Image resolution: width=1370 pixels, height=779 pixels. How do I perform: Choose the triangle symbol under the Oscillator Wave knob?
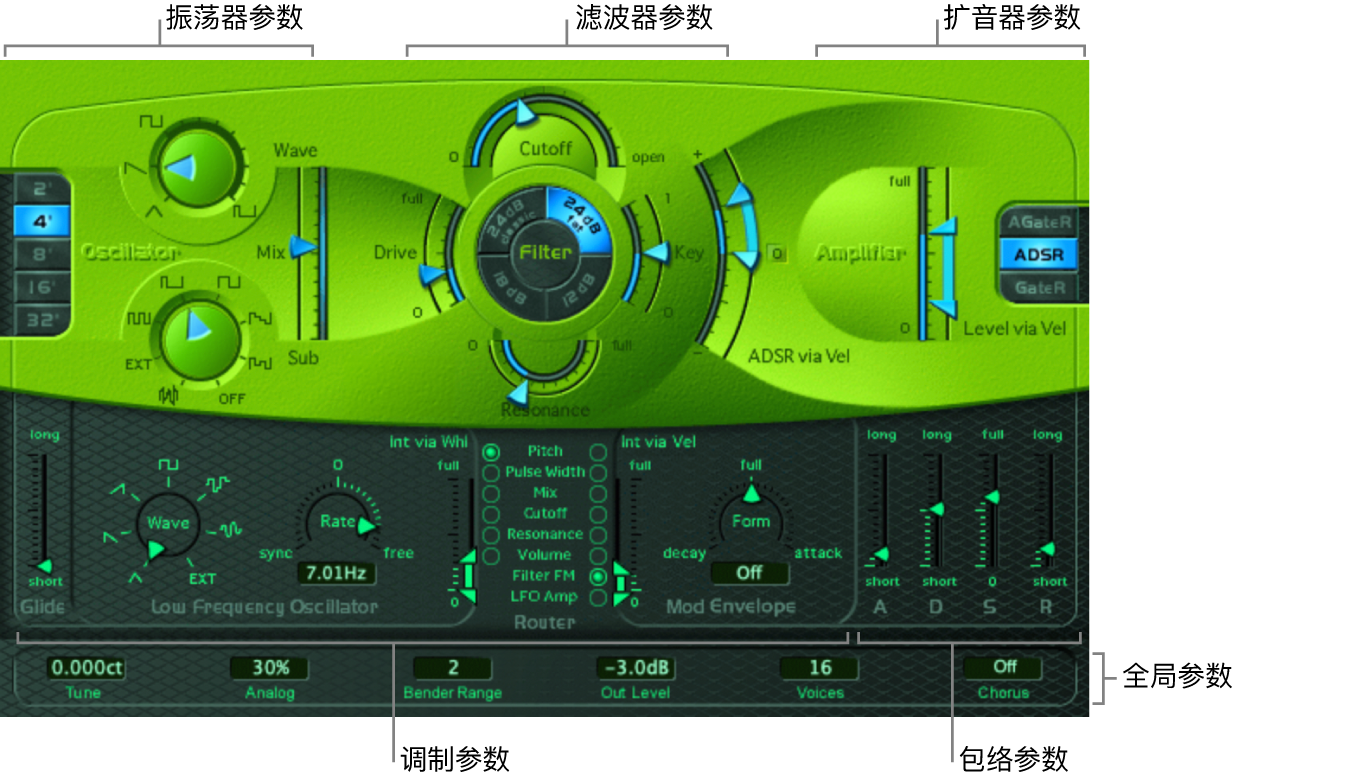point(156,212)
